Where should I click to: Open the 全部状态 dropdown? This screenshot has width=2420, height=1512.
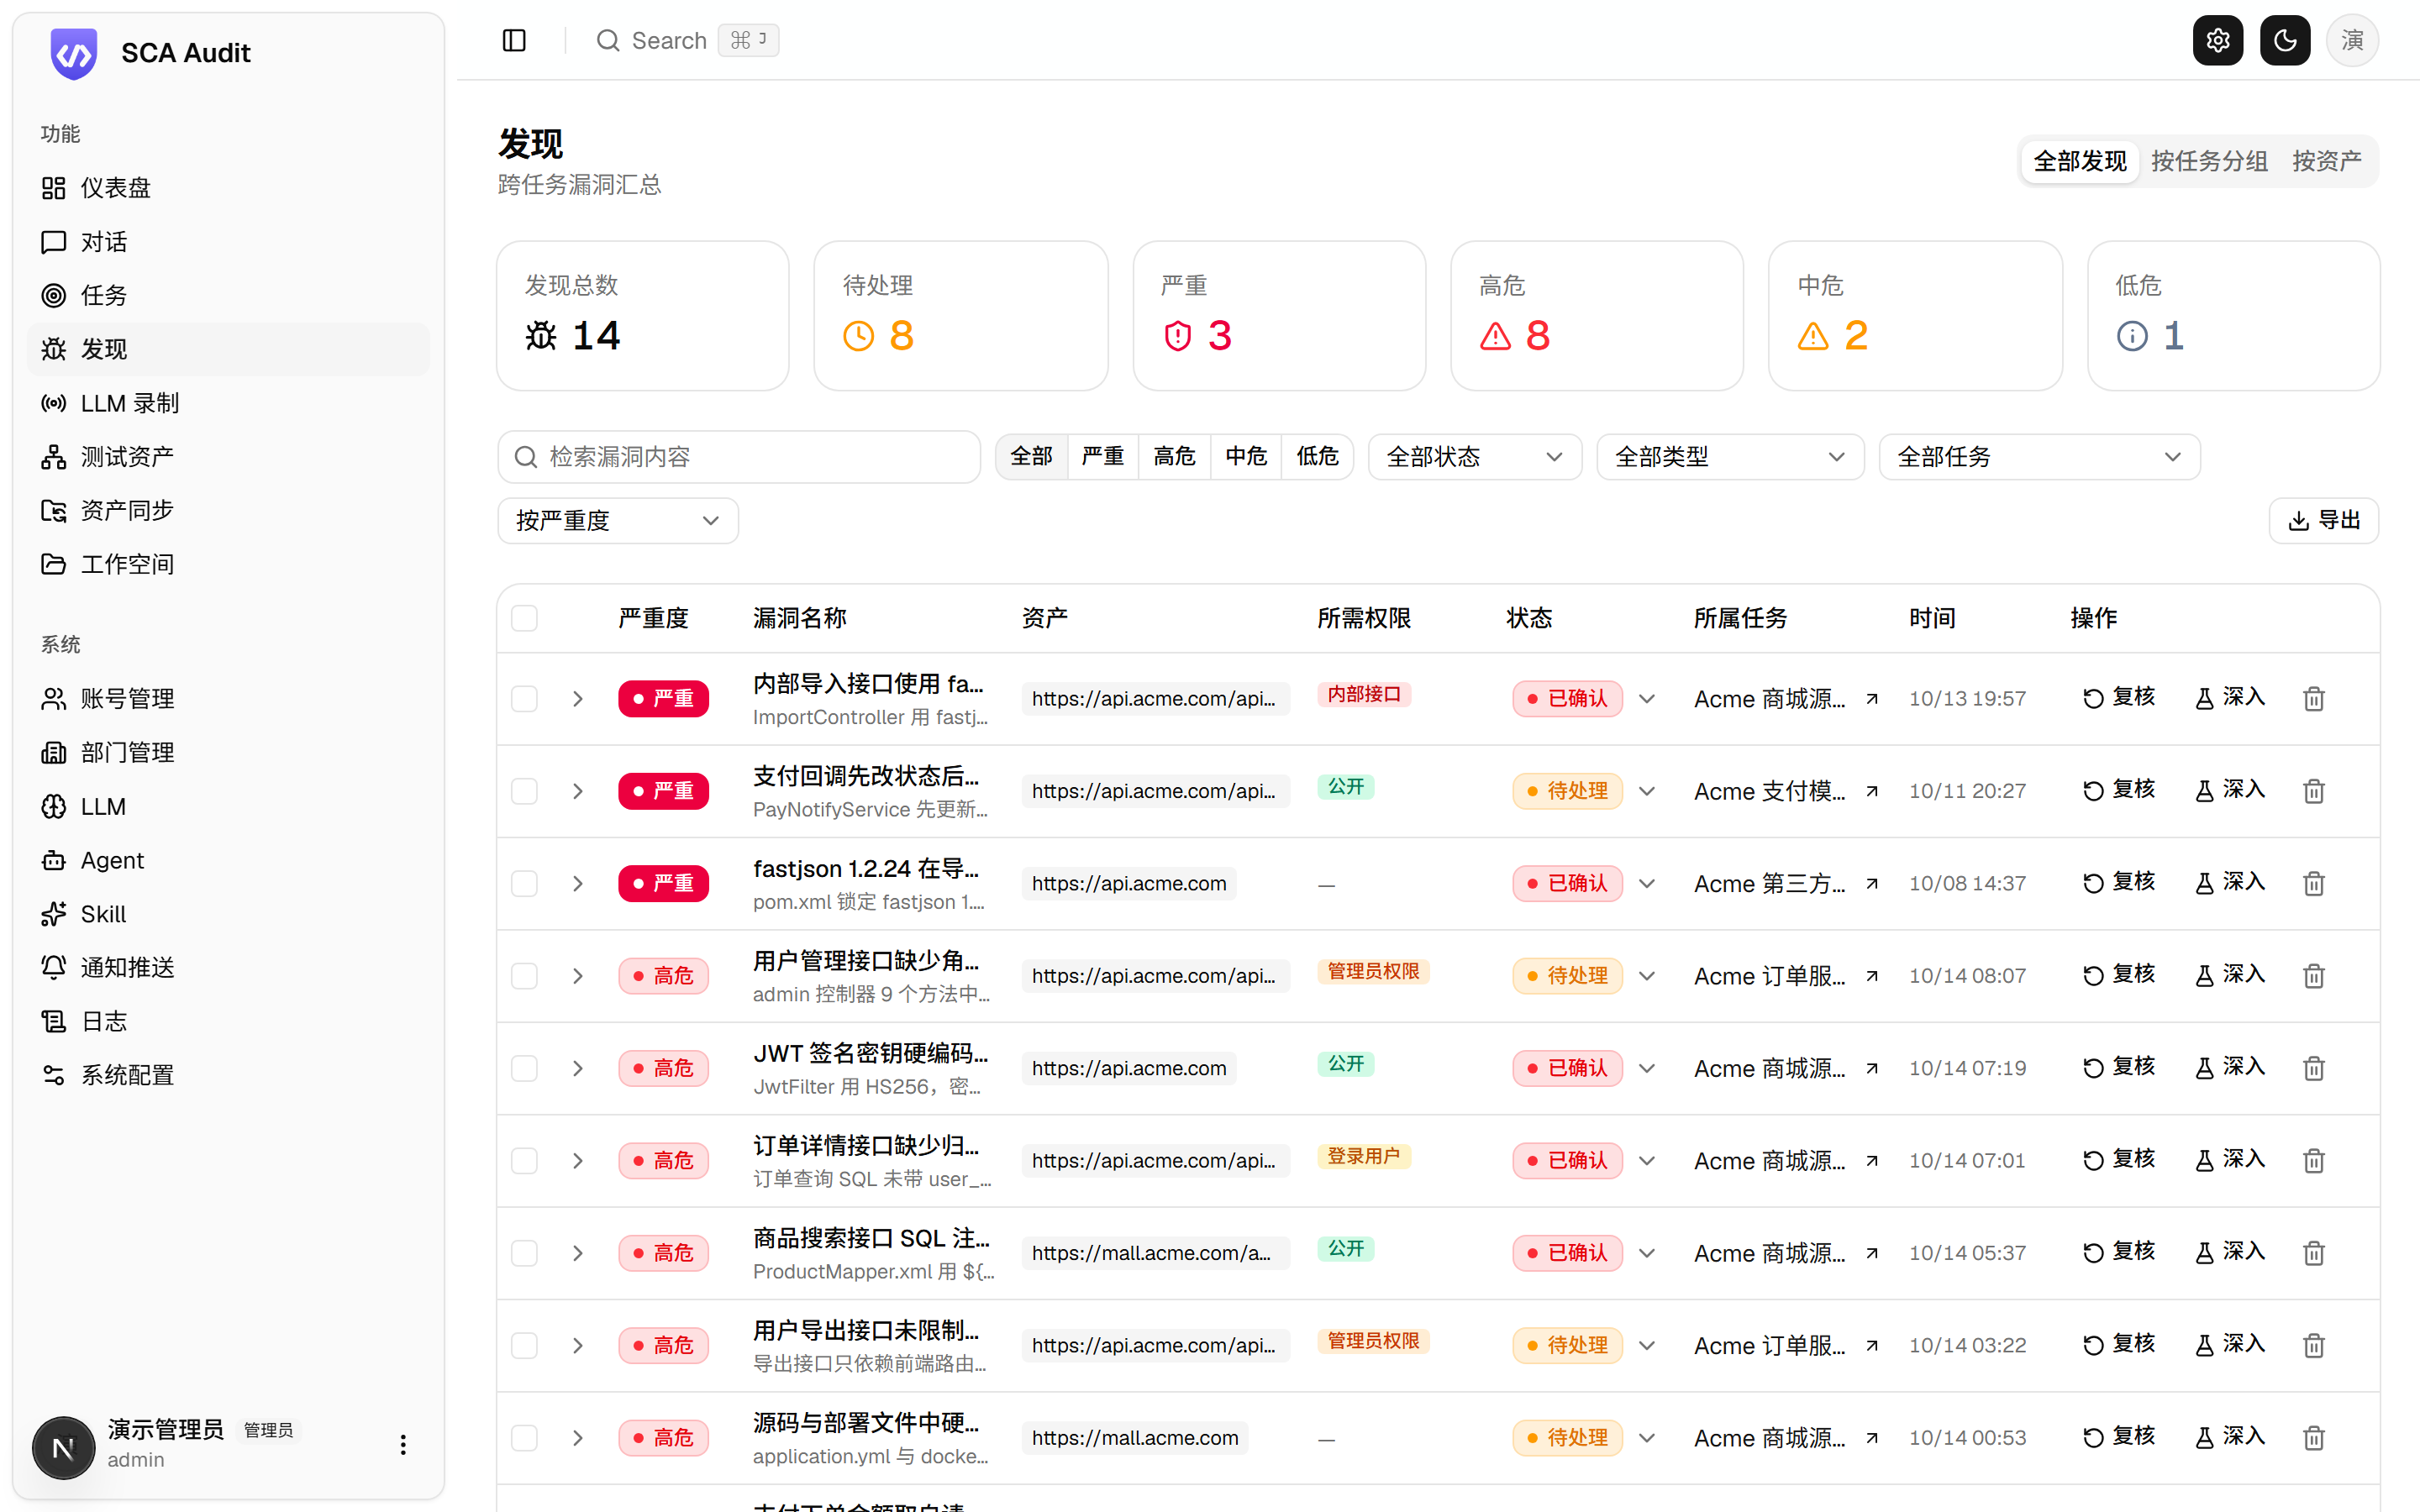[x=1474, y=457]
